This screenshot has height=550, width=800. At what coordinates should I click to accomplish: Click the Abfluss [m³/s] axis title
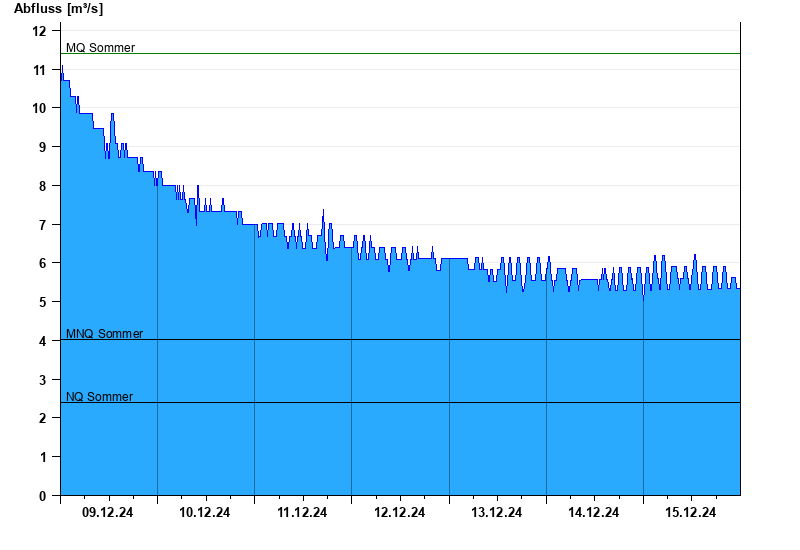pos(58,9)
